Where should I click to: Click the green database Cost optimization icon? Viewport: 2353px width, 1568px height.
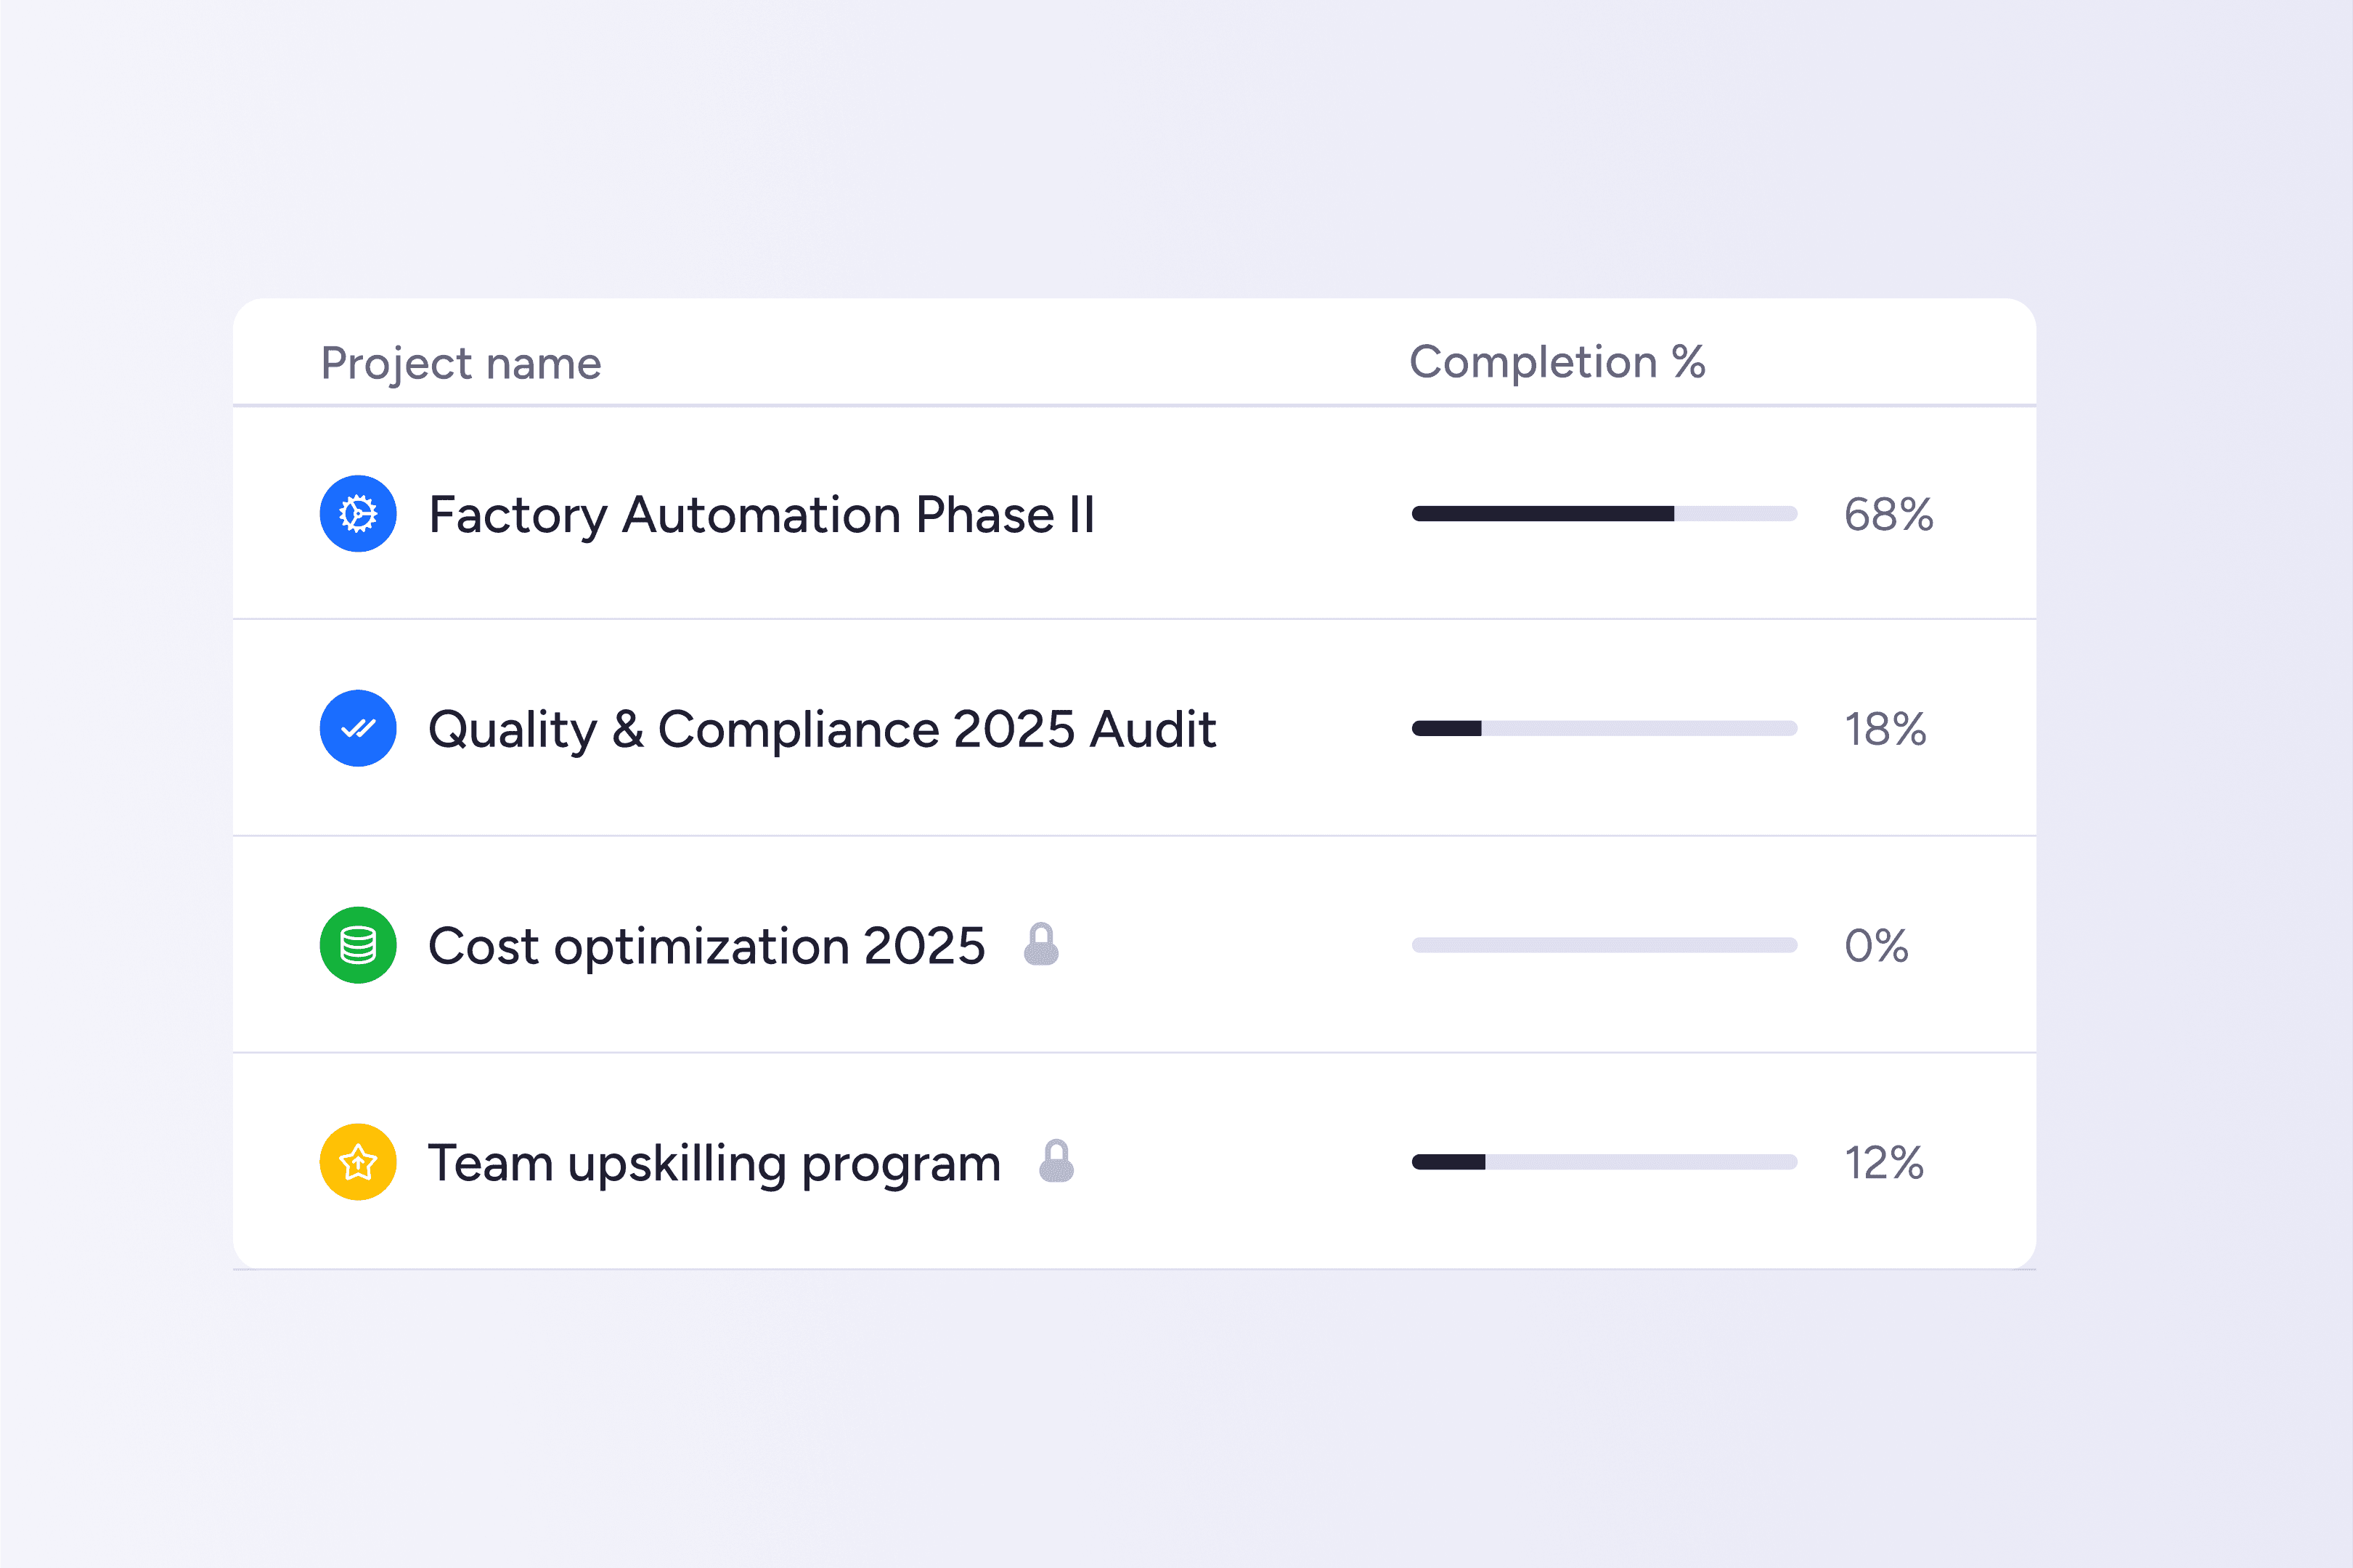358,945
